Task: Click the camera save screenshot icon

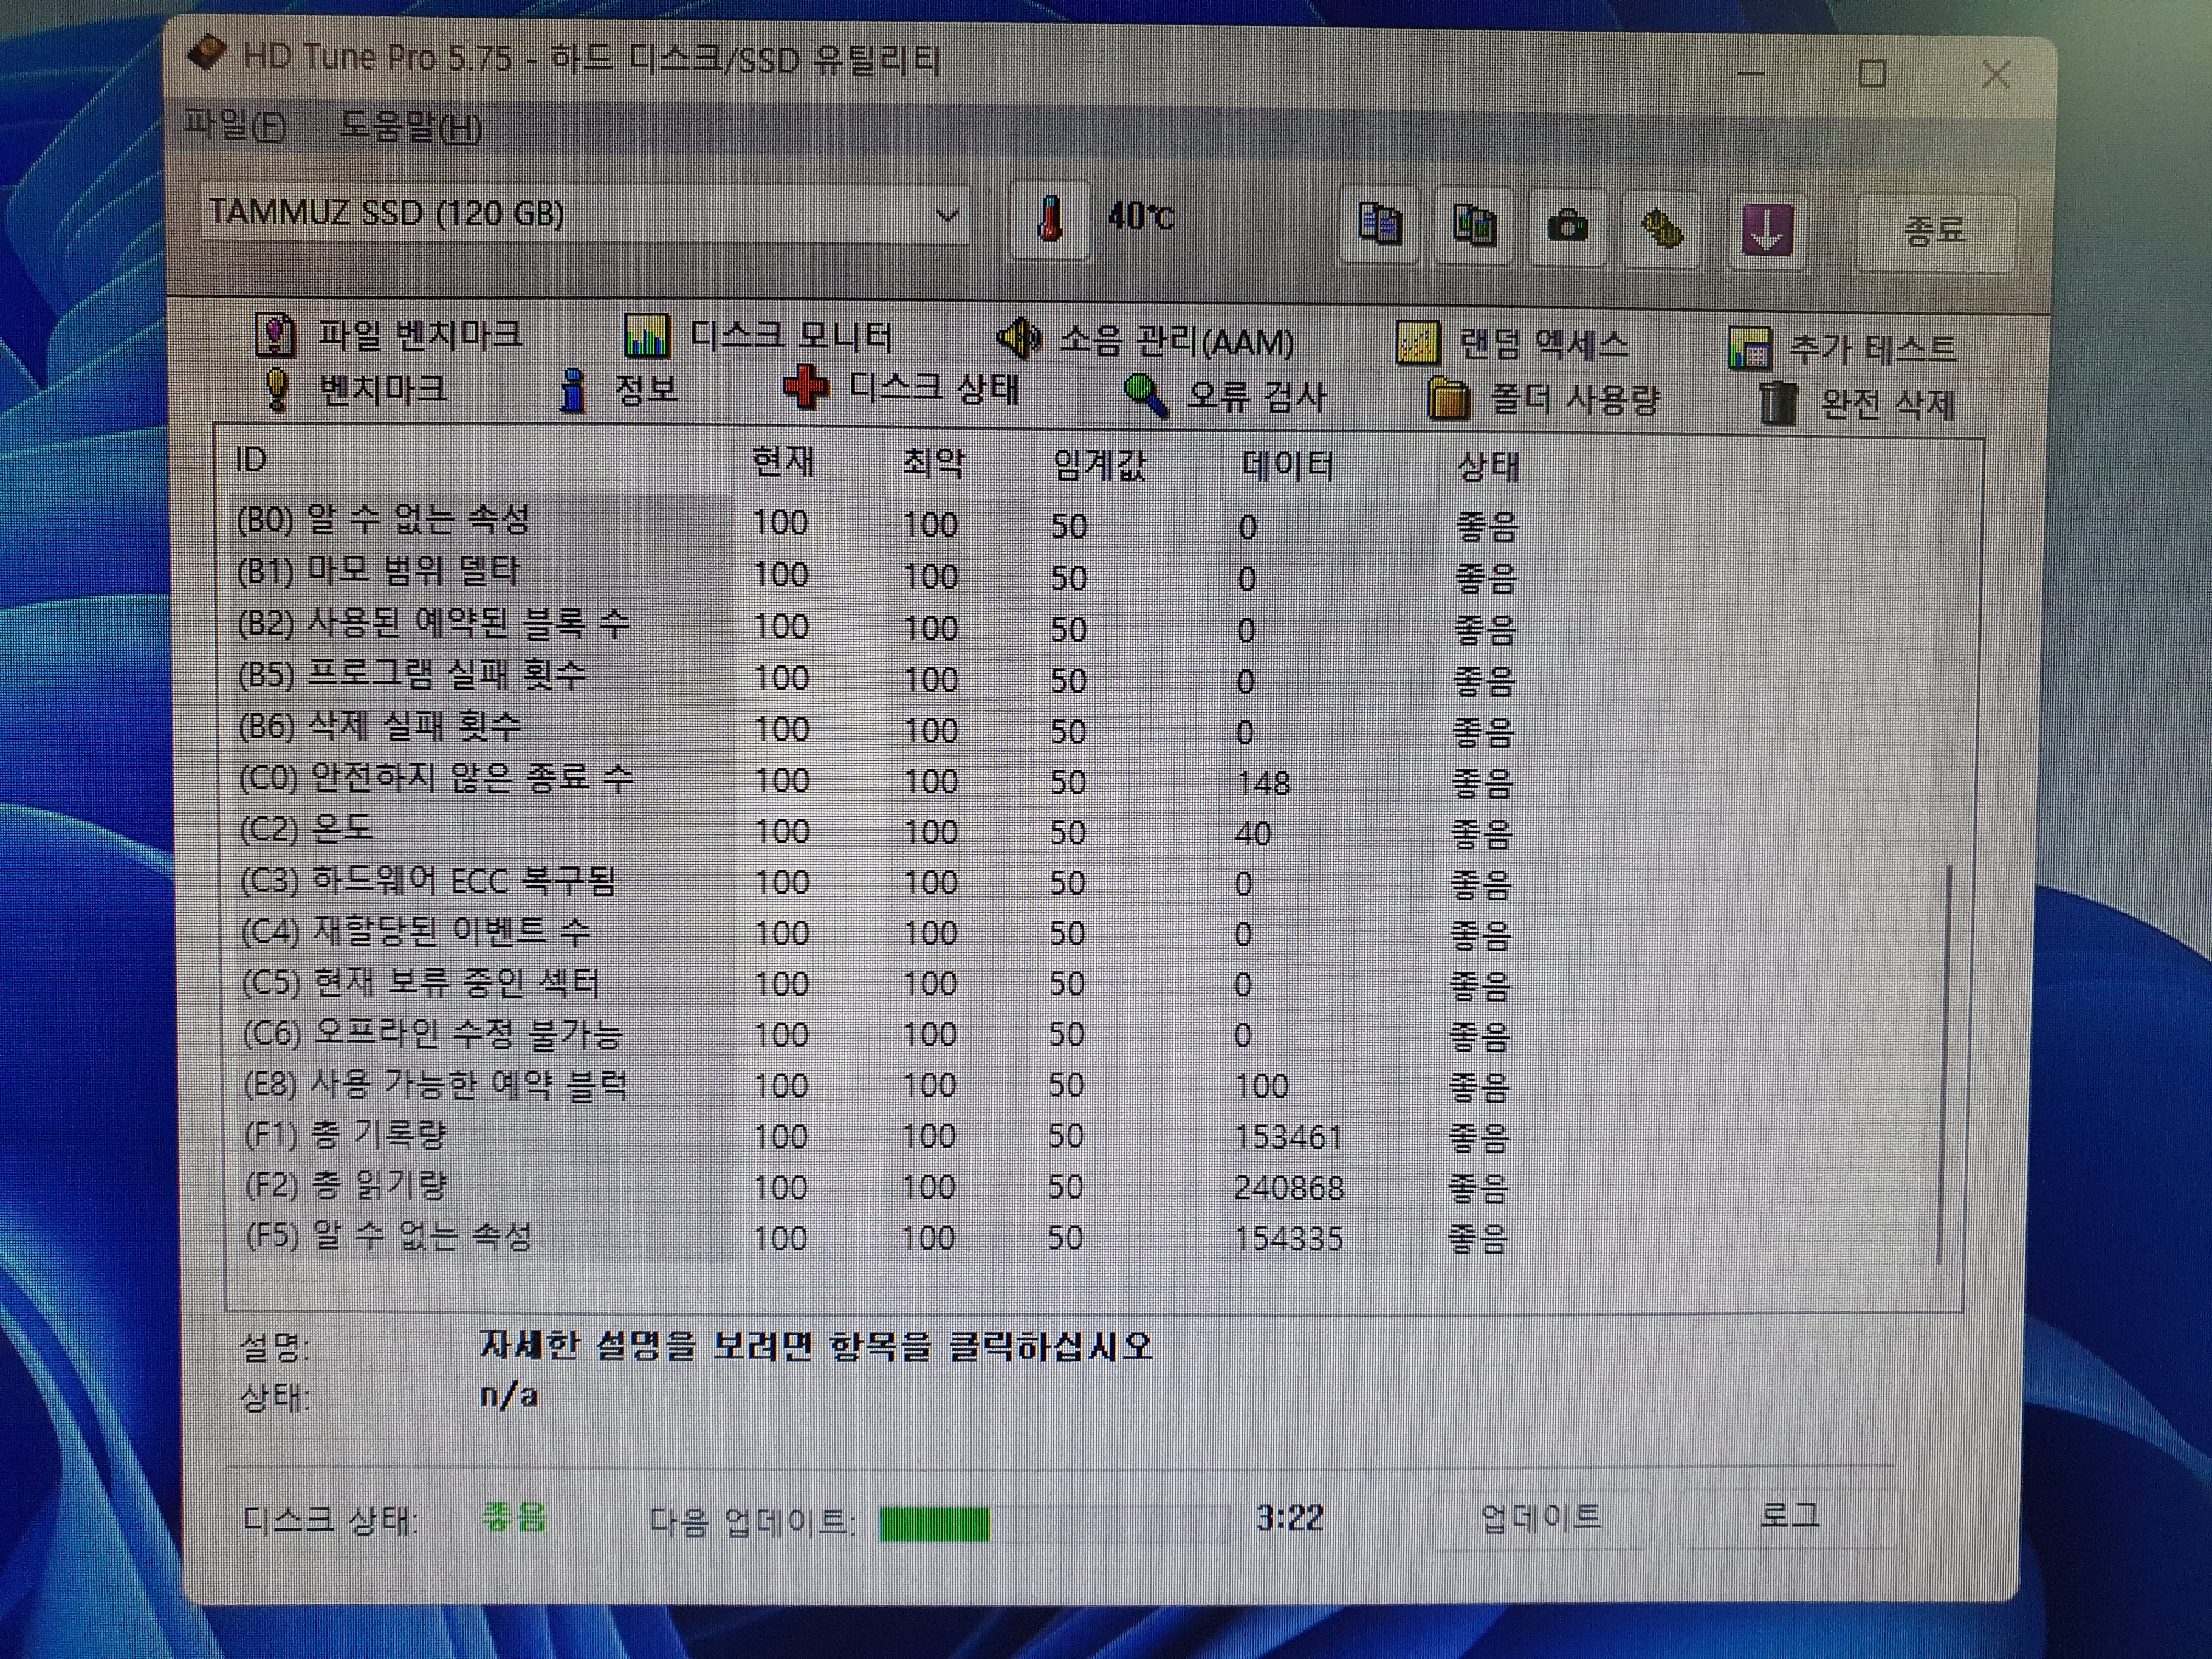Action: [1567, 228]
